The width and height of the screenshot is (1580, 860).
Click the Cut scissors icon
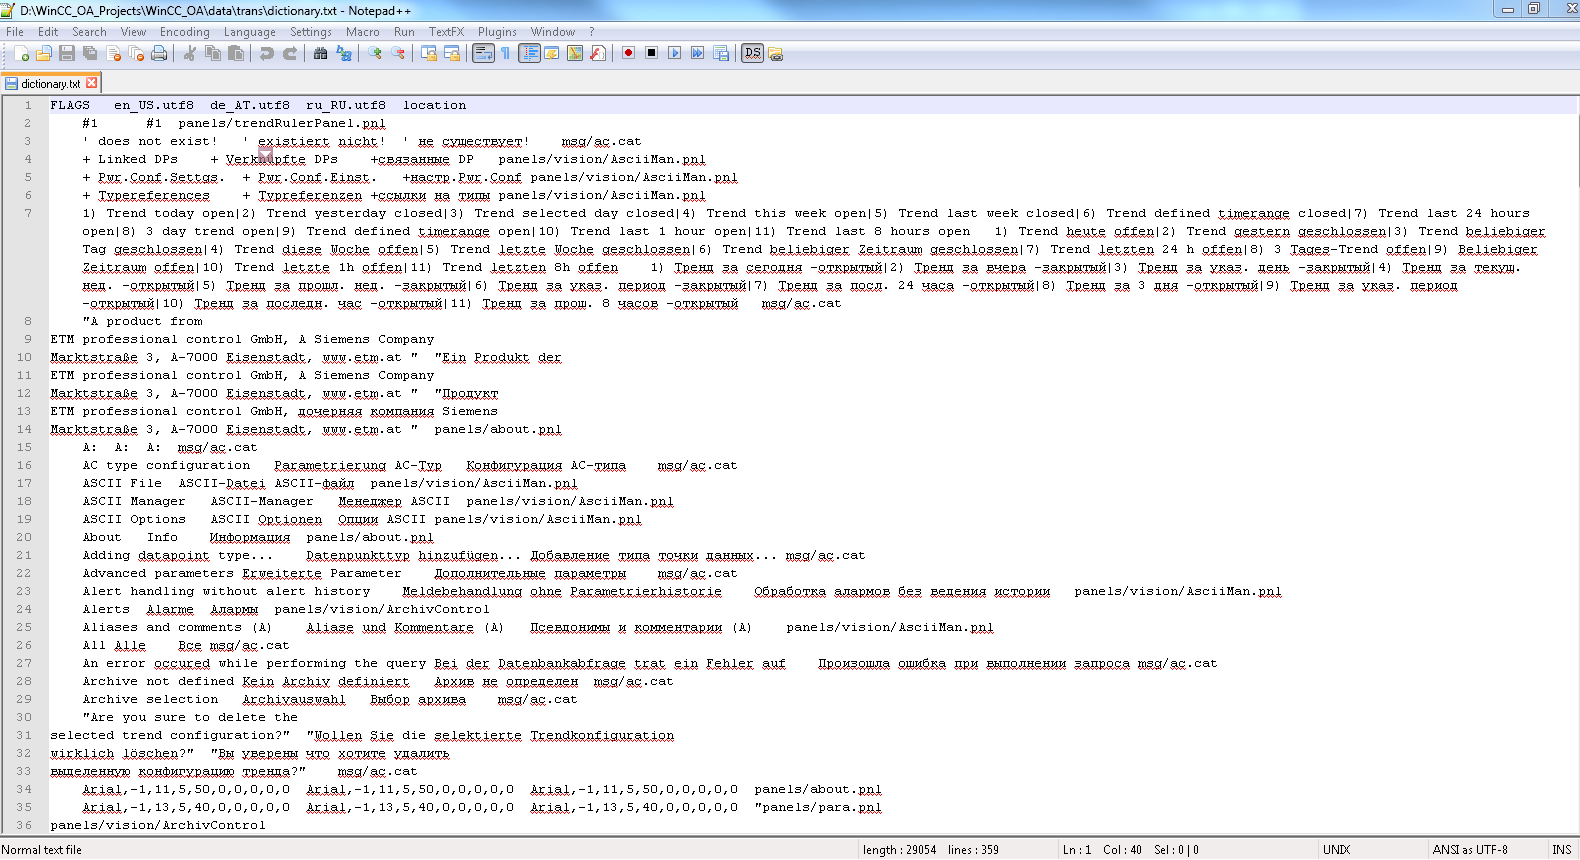189,53
